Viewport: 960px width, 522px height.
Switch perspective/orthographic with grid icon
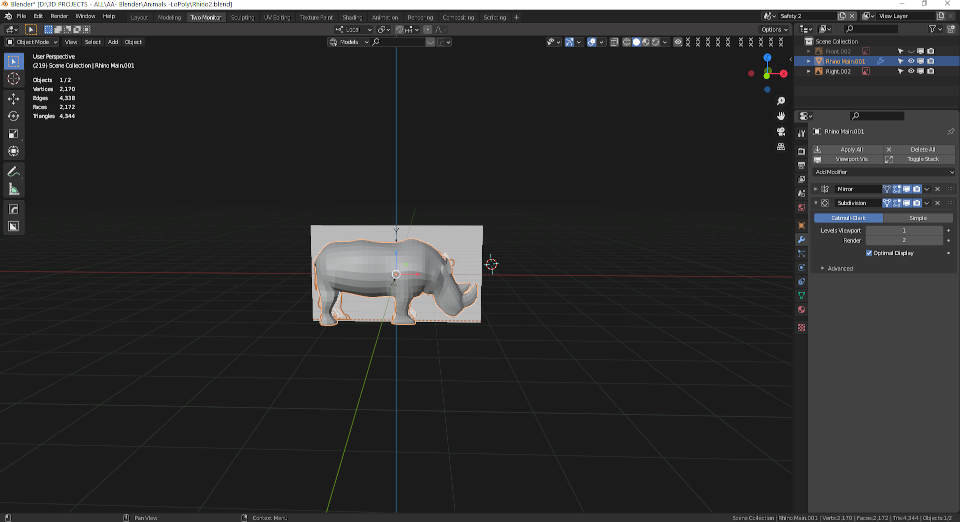pos(781,147)
